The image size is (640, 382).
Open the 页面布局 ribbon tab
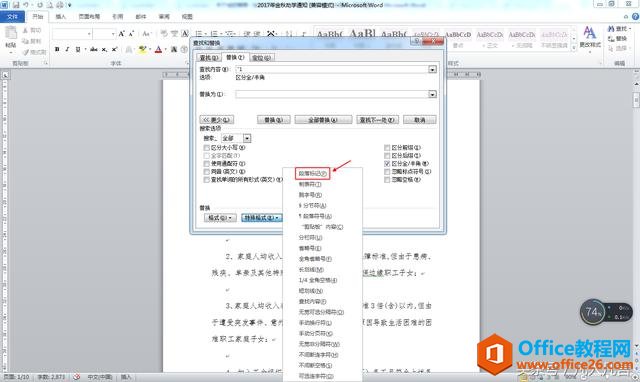click(89, 17)
